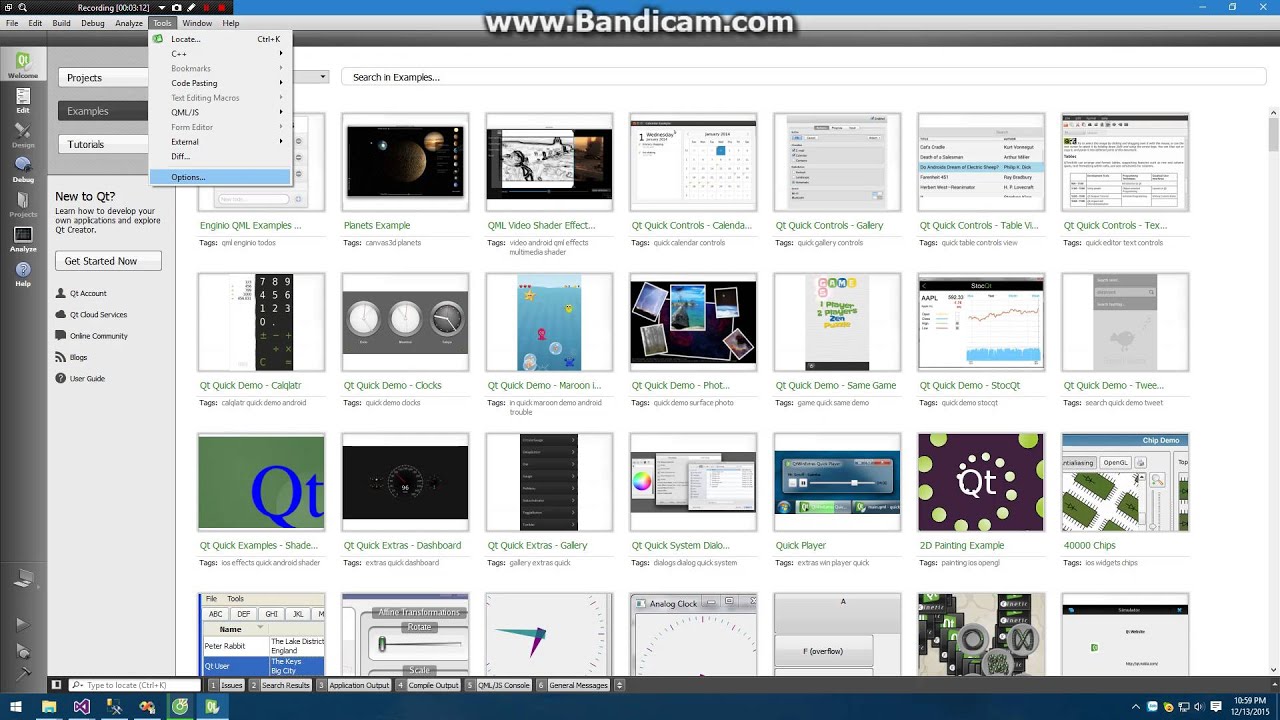
Task: Open Windows Start menu
Action: click(15, 706)
